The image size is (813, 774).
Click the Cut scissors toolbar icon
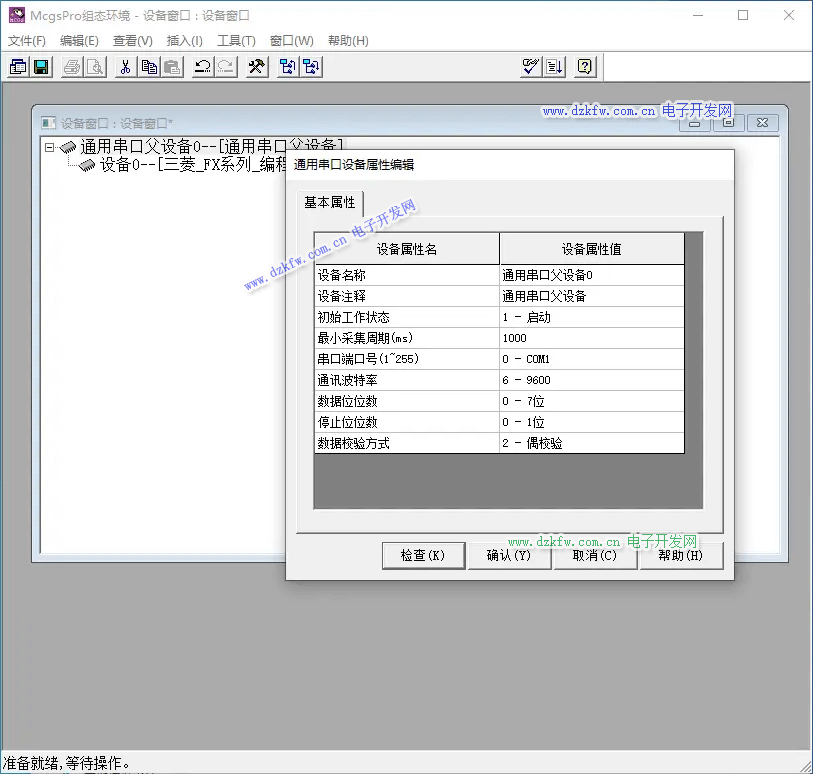[x=125, y=67]
